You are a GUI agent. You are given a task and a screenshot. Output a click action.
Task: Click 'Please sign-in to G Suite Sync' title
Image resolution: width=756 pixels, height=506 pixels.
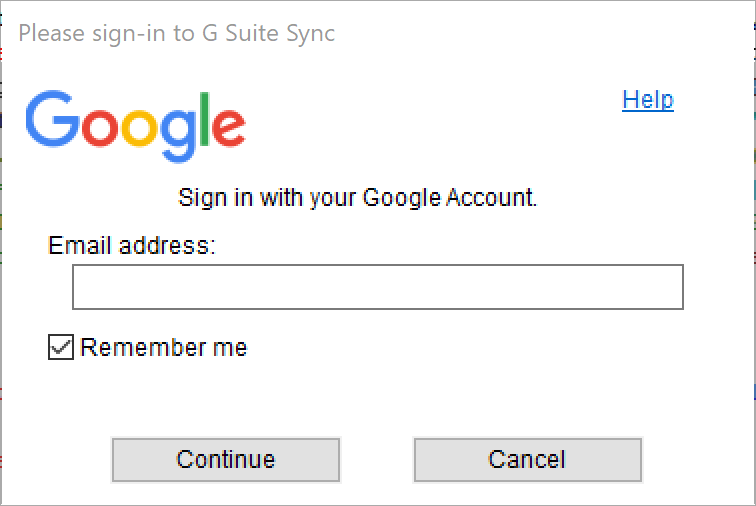coord(176,34)
